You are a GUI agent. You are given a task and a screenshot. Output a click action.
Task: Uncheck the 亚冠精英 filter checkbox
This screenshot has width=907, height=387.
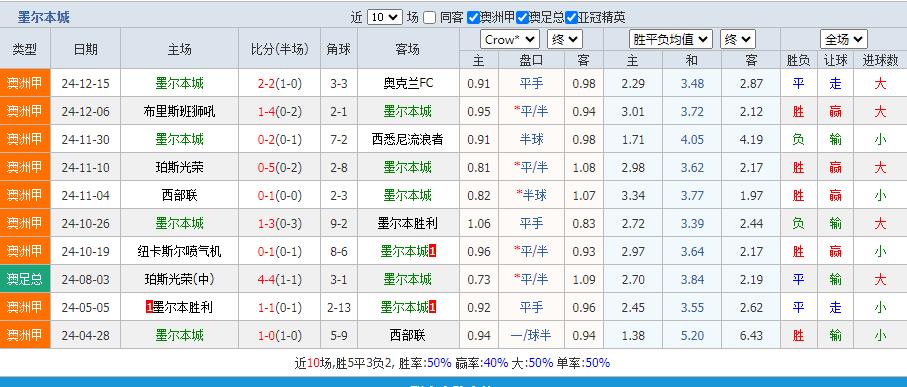click(572, 17)
